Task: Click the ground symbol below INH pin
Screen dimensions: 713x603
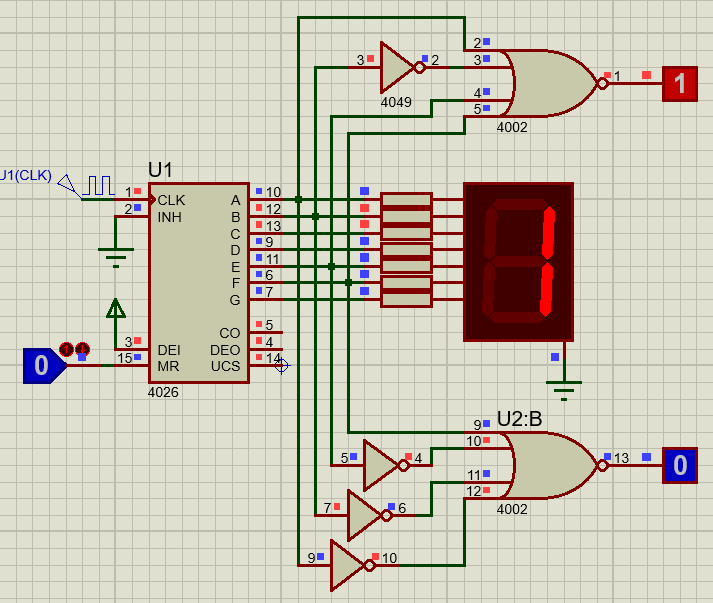Action: [x=116, y=257]
